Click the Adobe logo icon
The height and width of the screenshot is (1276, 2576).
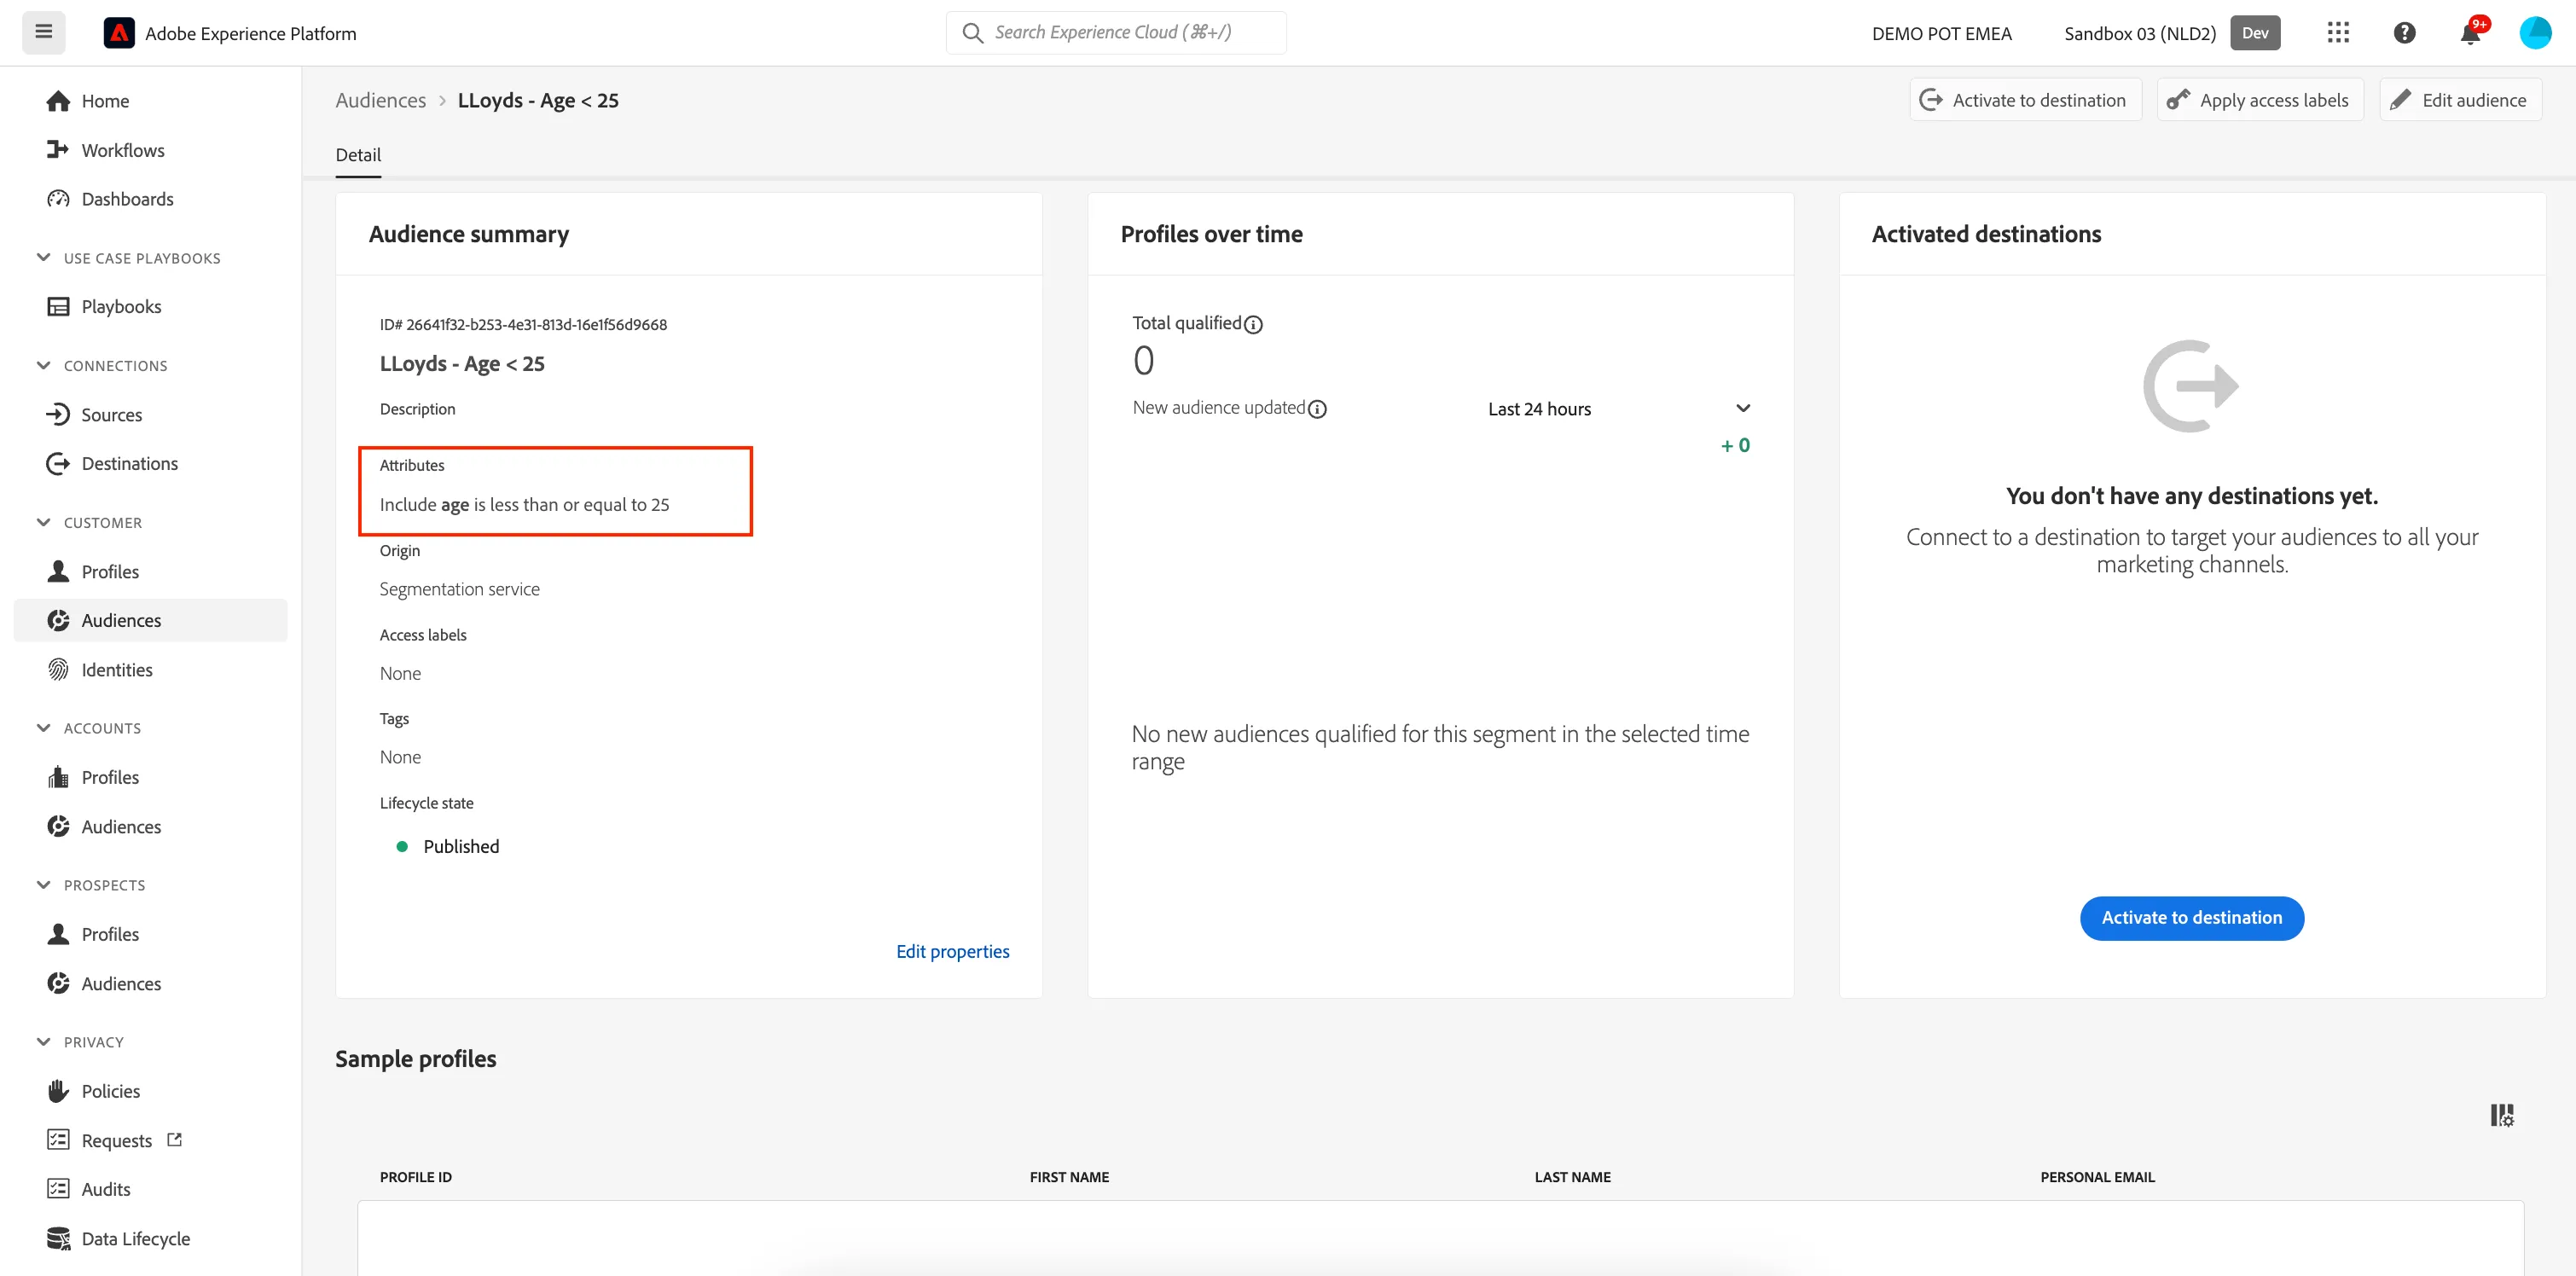[x=119, y=33]
